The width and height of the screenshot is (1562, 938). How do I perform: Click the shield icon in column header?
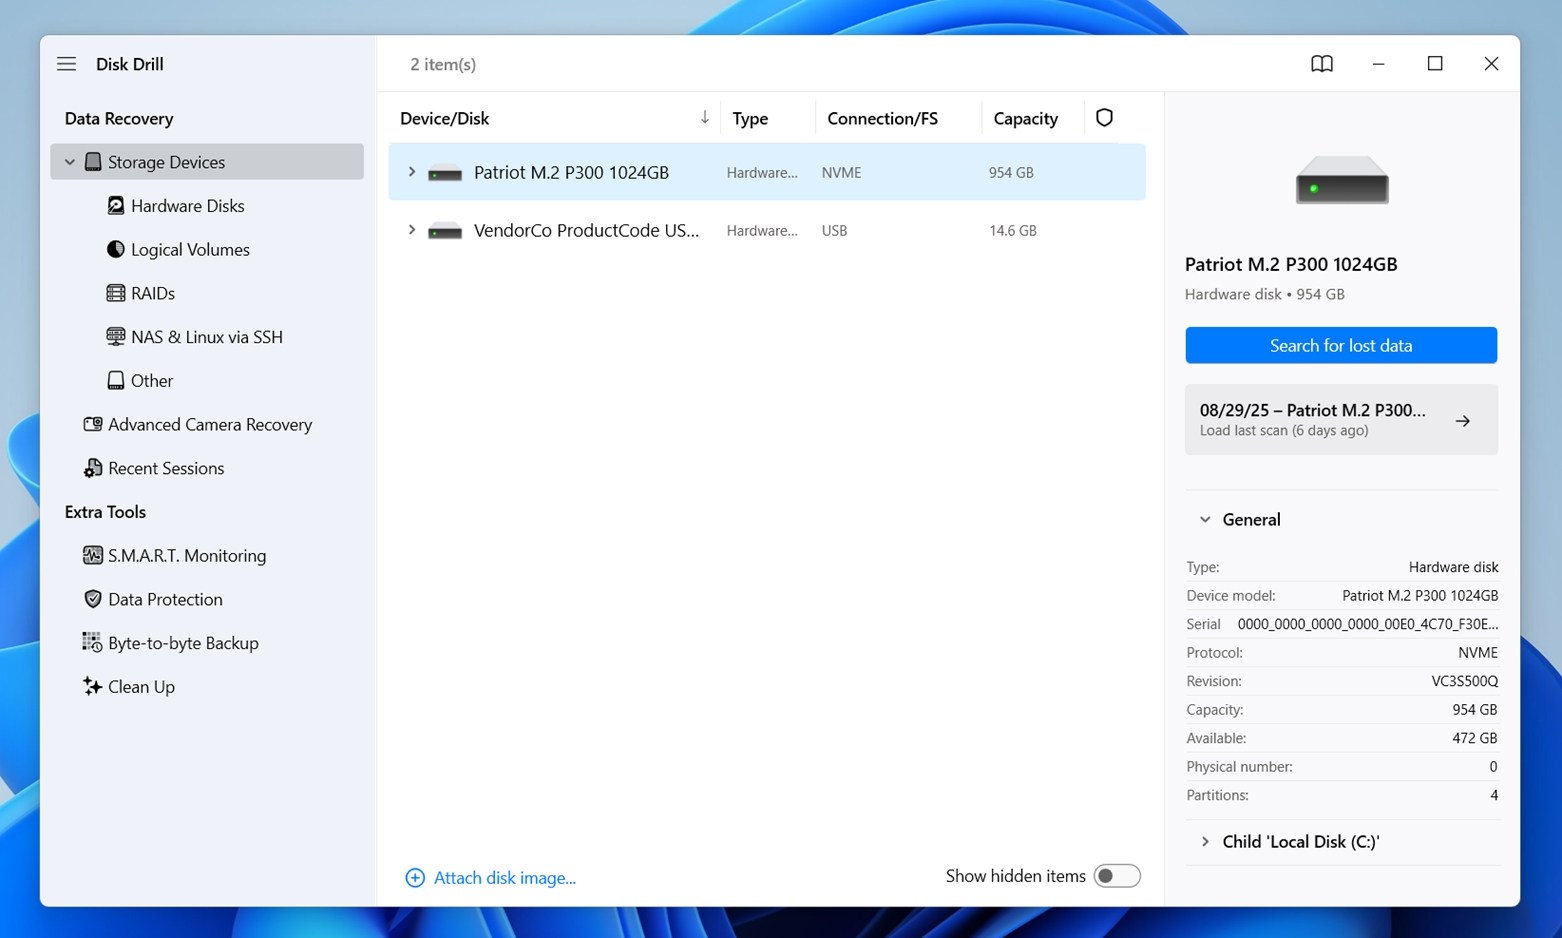pos(1104,117)
